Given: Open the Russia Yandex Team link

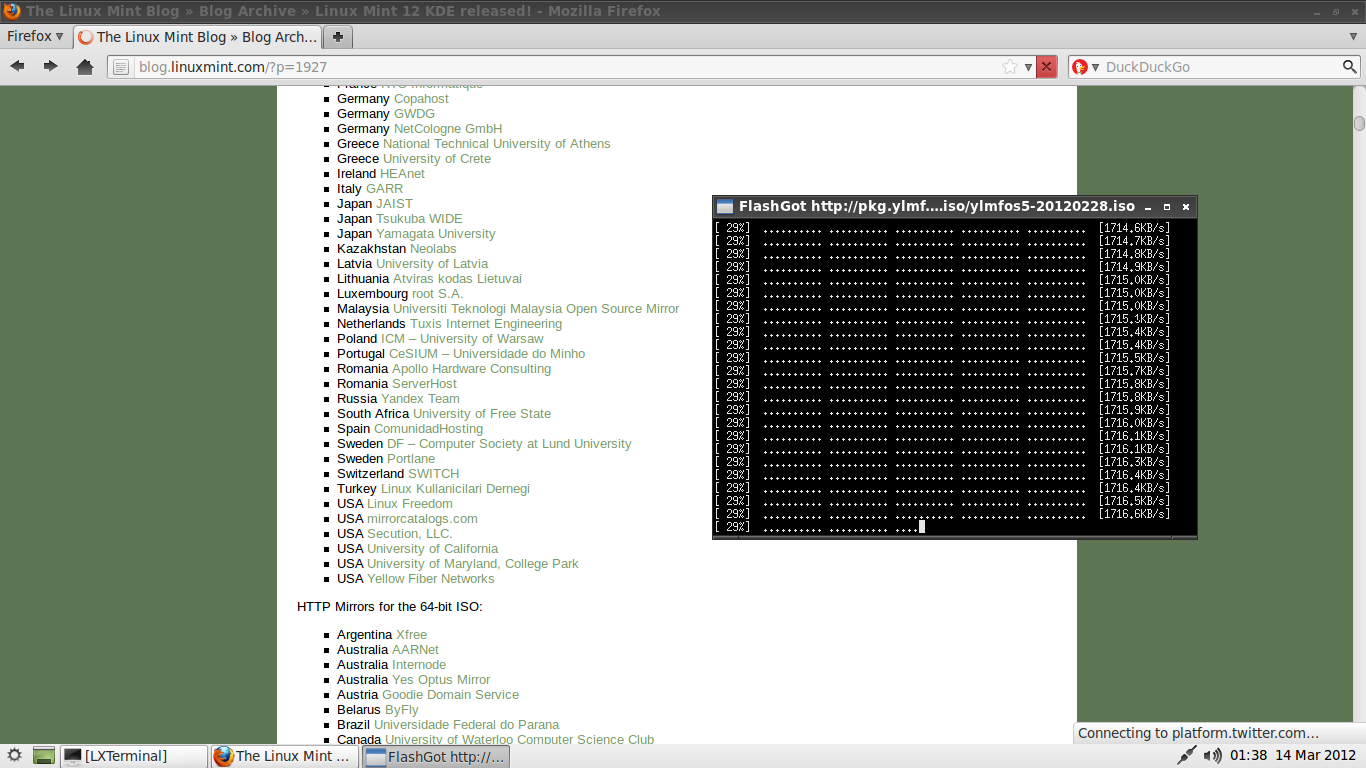Looking at the screenshot, I should pyautogui.click(x=420, y=398).
